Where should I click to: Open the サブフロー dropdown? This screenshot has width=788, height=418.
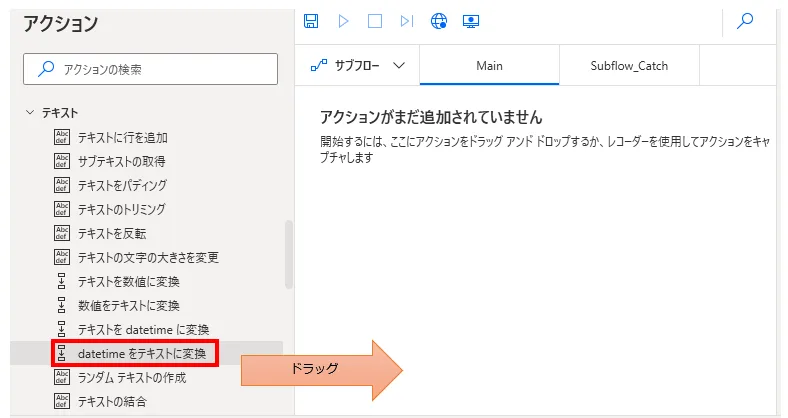tap(358, 66)
